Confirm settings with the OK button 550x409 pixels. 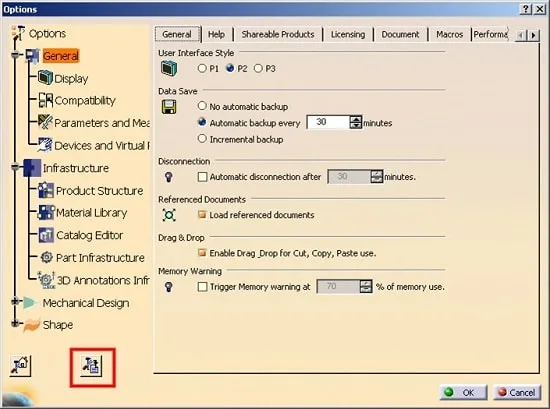click(x=463, y=392)
